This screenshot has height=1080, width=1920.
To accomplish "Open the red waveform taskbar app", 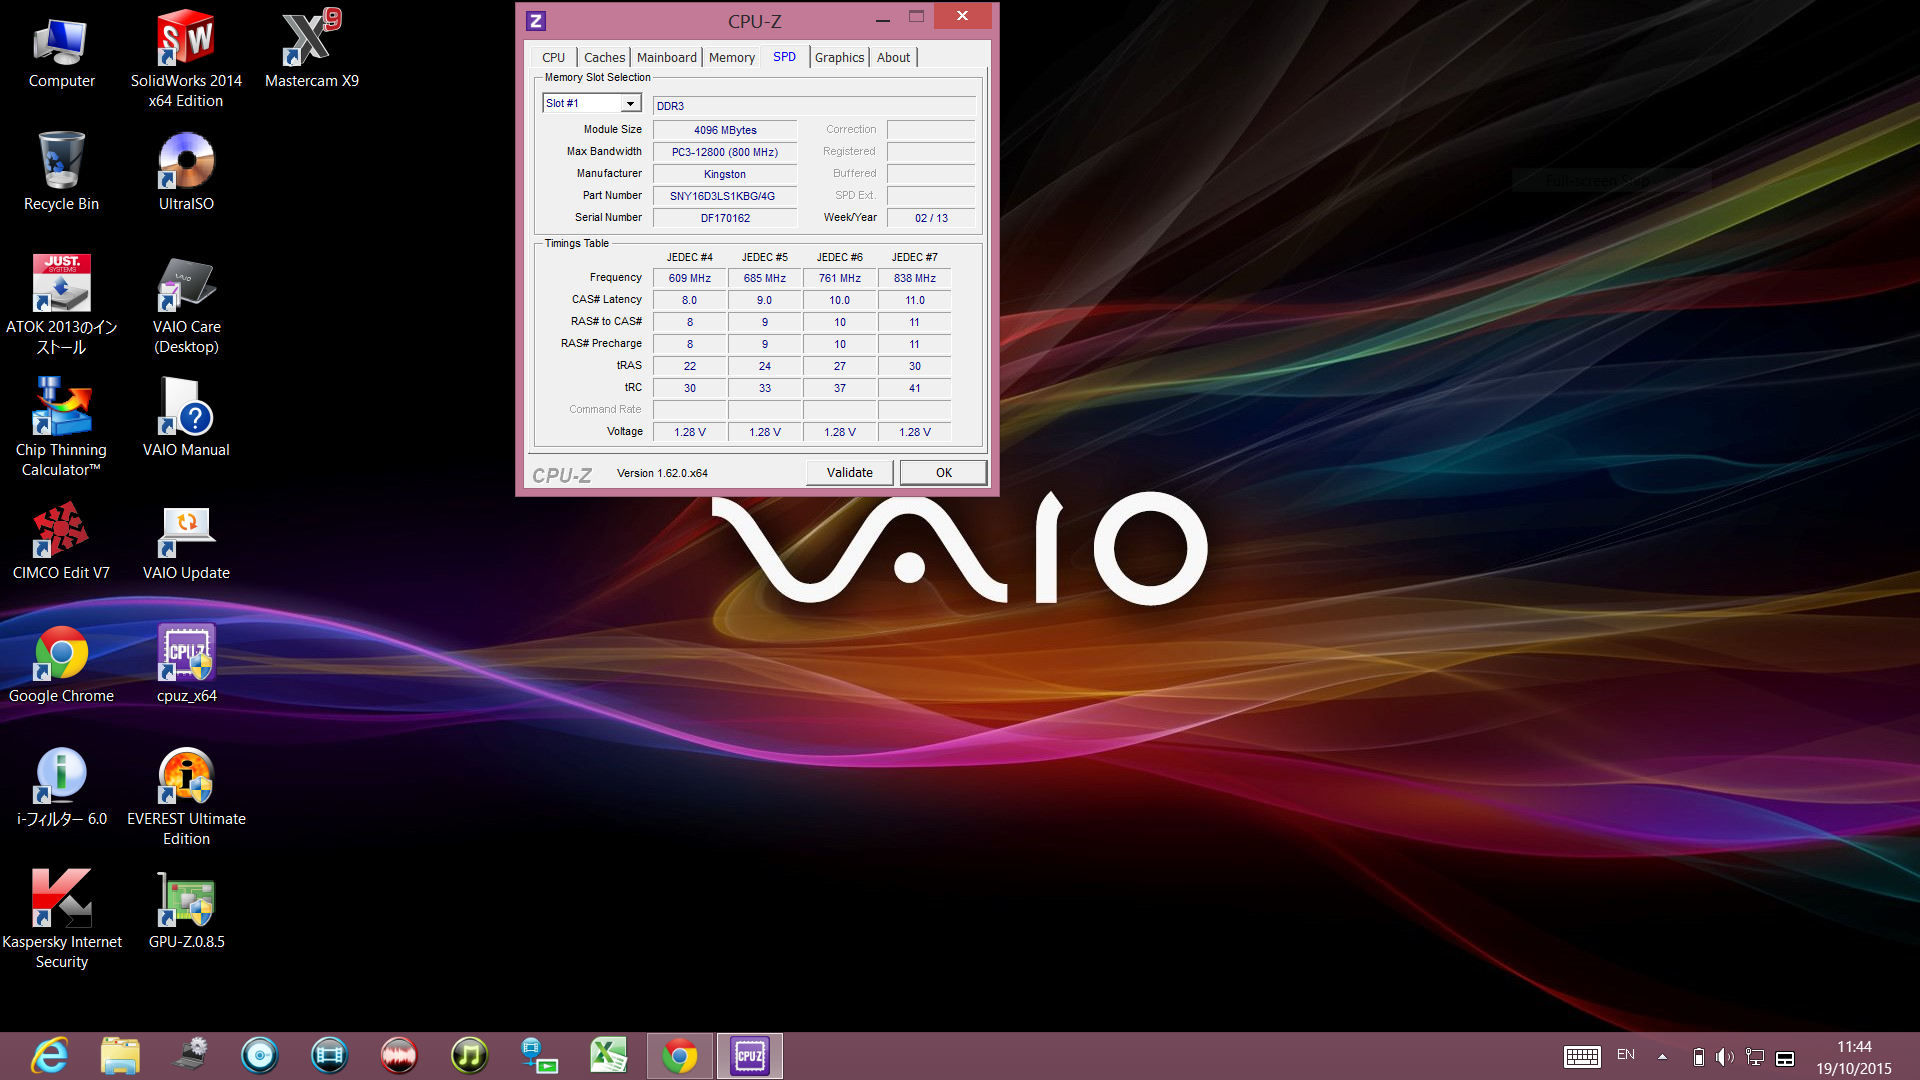I will pyautogui.click(x=399, y=1056).
